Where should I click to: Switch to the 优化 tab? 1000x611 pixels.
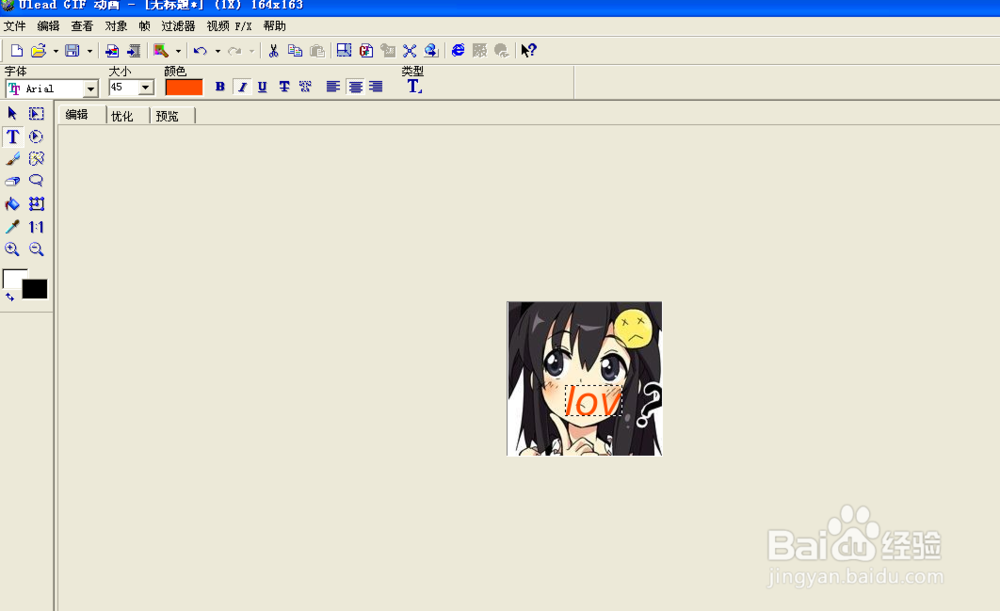(x=122, y=116)
